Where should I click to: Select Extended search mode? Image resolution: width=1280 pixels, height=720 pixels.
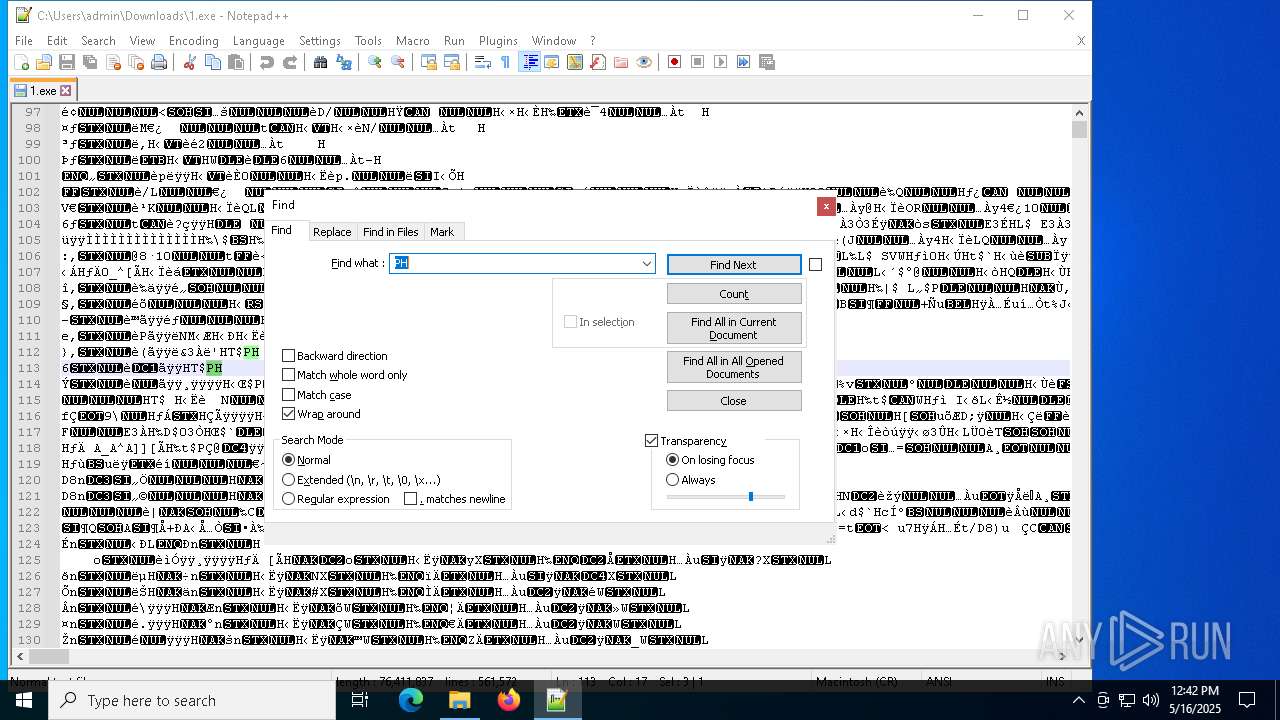click(289, 480)
